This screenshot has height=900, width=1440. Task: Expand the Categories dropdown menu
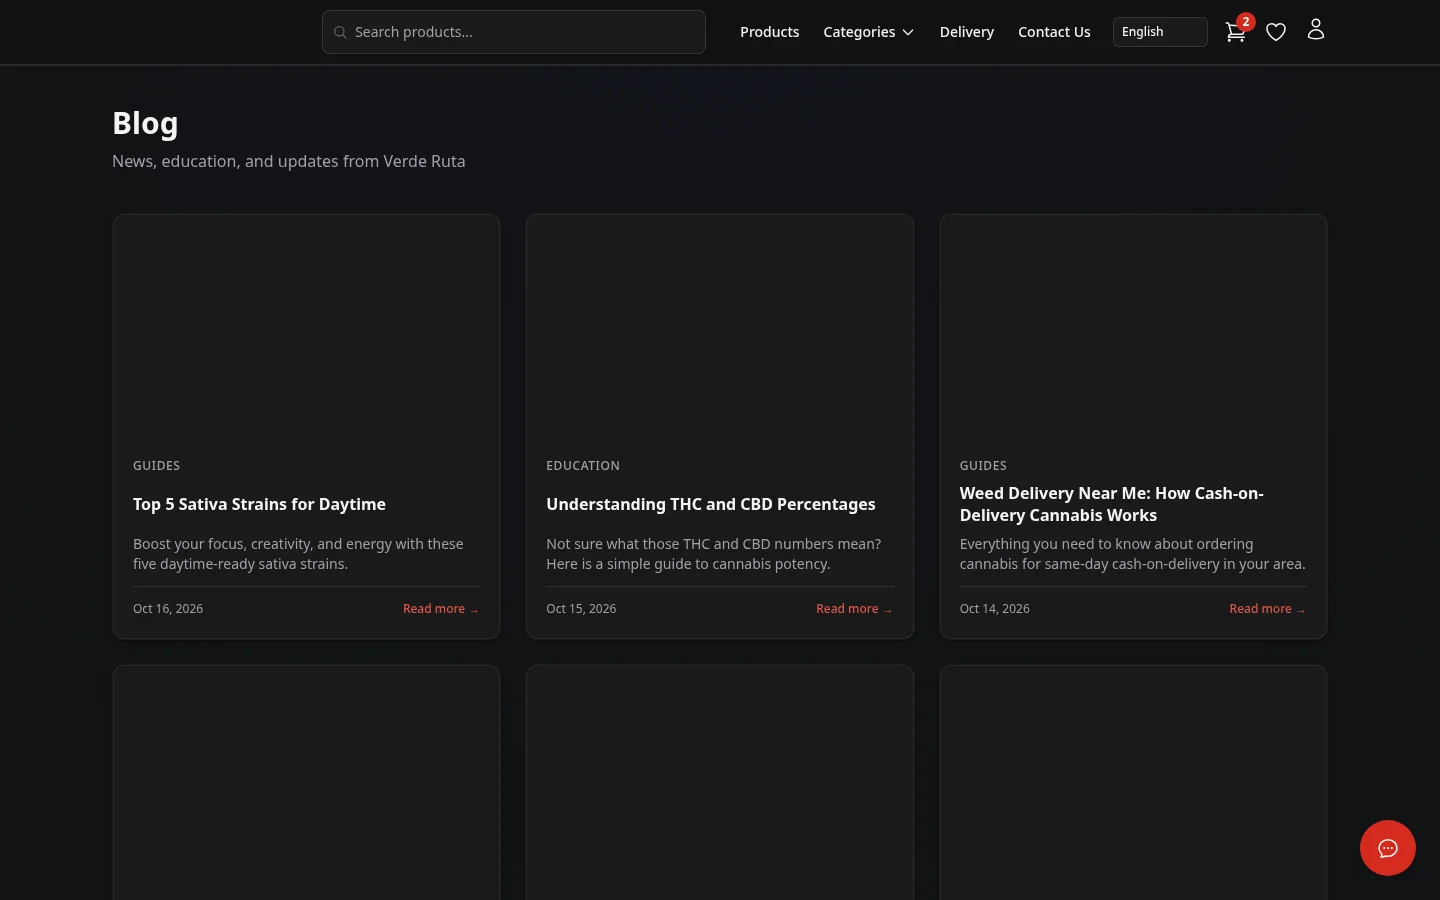click(868, 32)
